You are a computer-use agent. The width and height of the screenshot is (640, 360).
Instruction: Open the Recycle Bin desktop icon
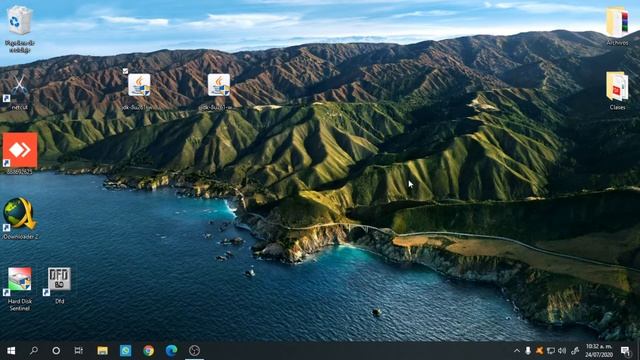coord(19,21)
